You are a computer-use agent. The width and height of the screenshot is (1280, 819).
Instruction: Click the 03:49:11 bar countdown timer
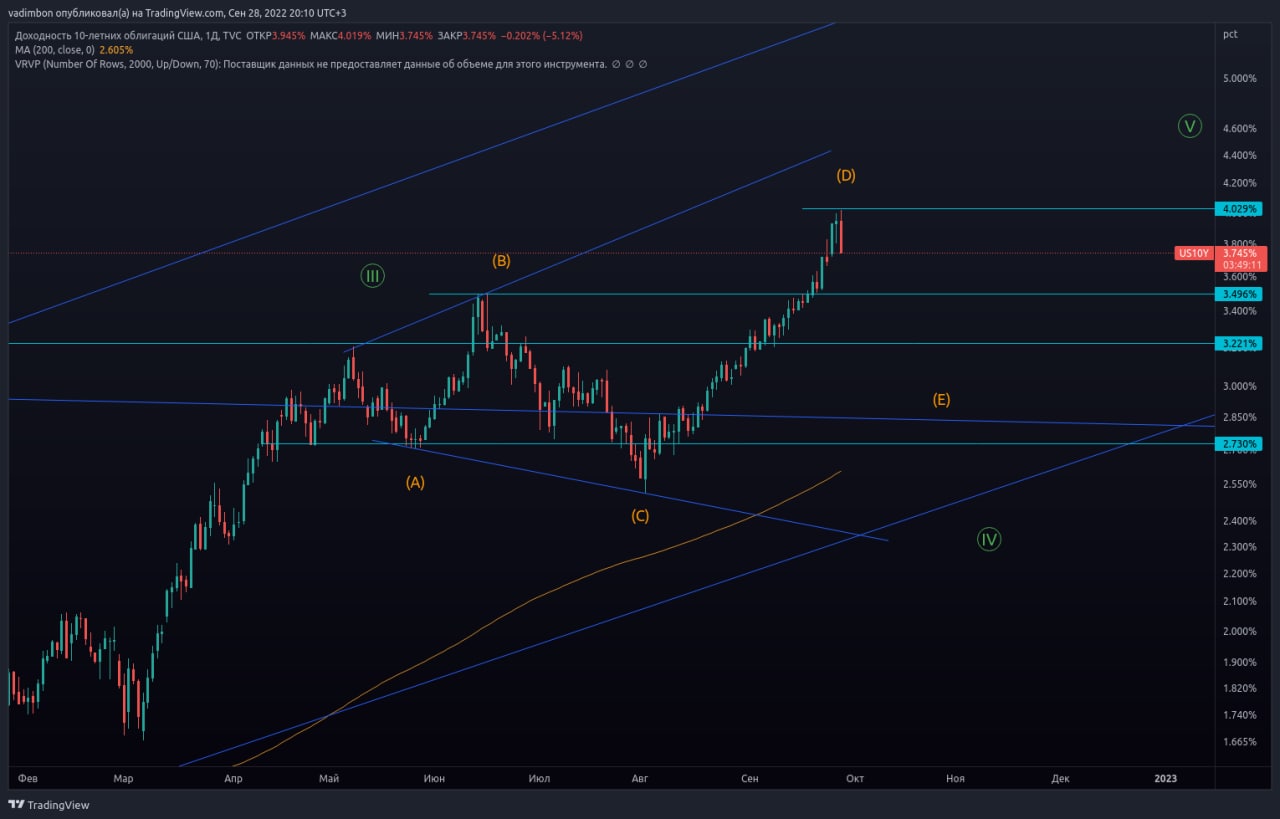(x=1241, y=265)
